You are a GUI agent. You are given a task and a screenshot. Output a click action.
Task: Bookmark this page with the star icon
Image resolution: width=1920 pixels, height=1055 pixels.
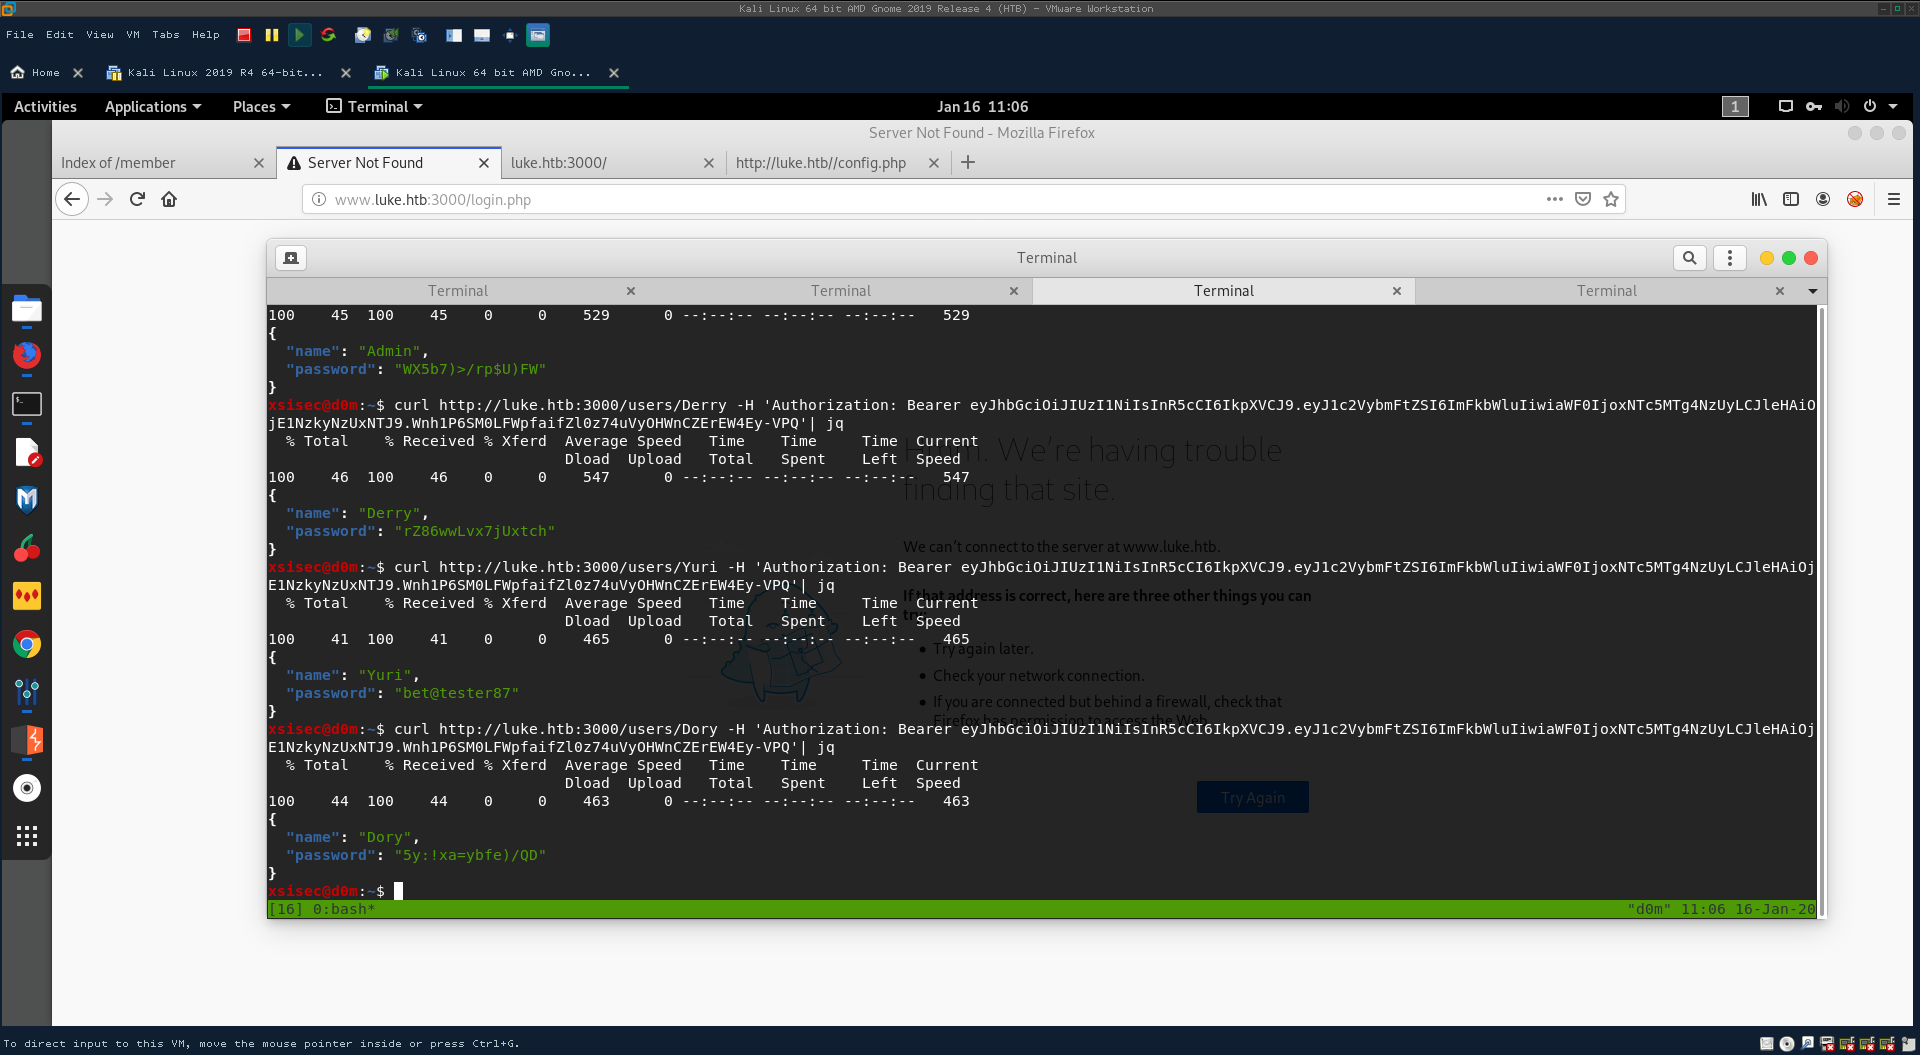(1611, 199)
